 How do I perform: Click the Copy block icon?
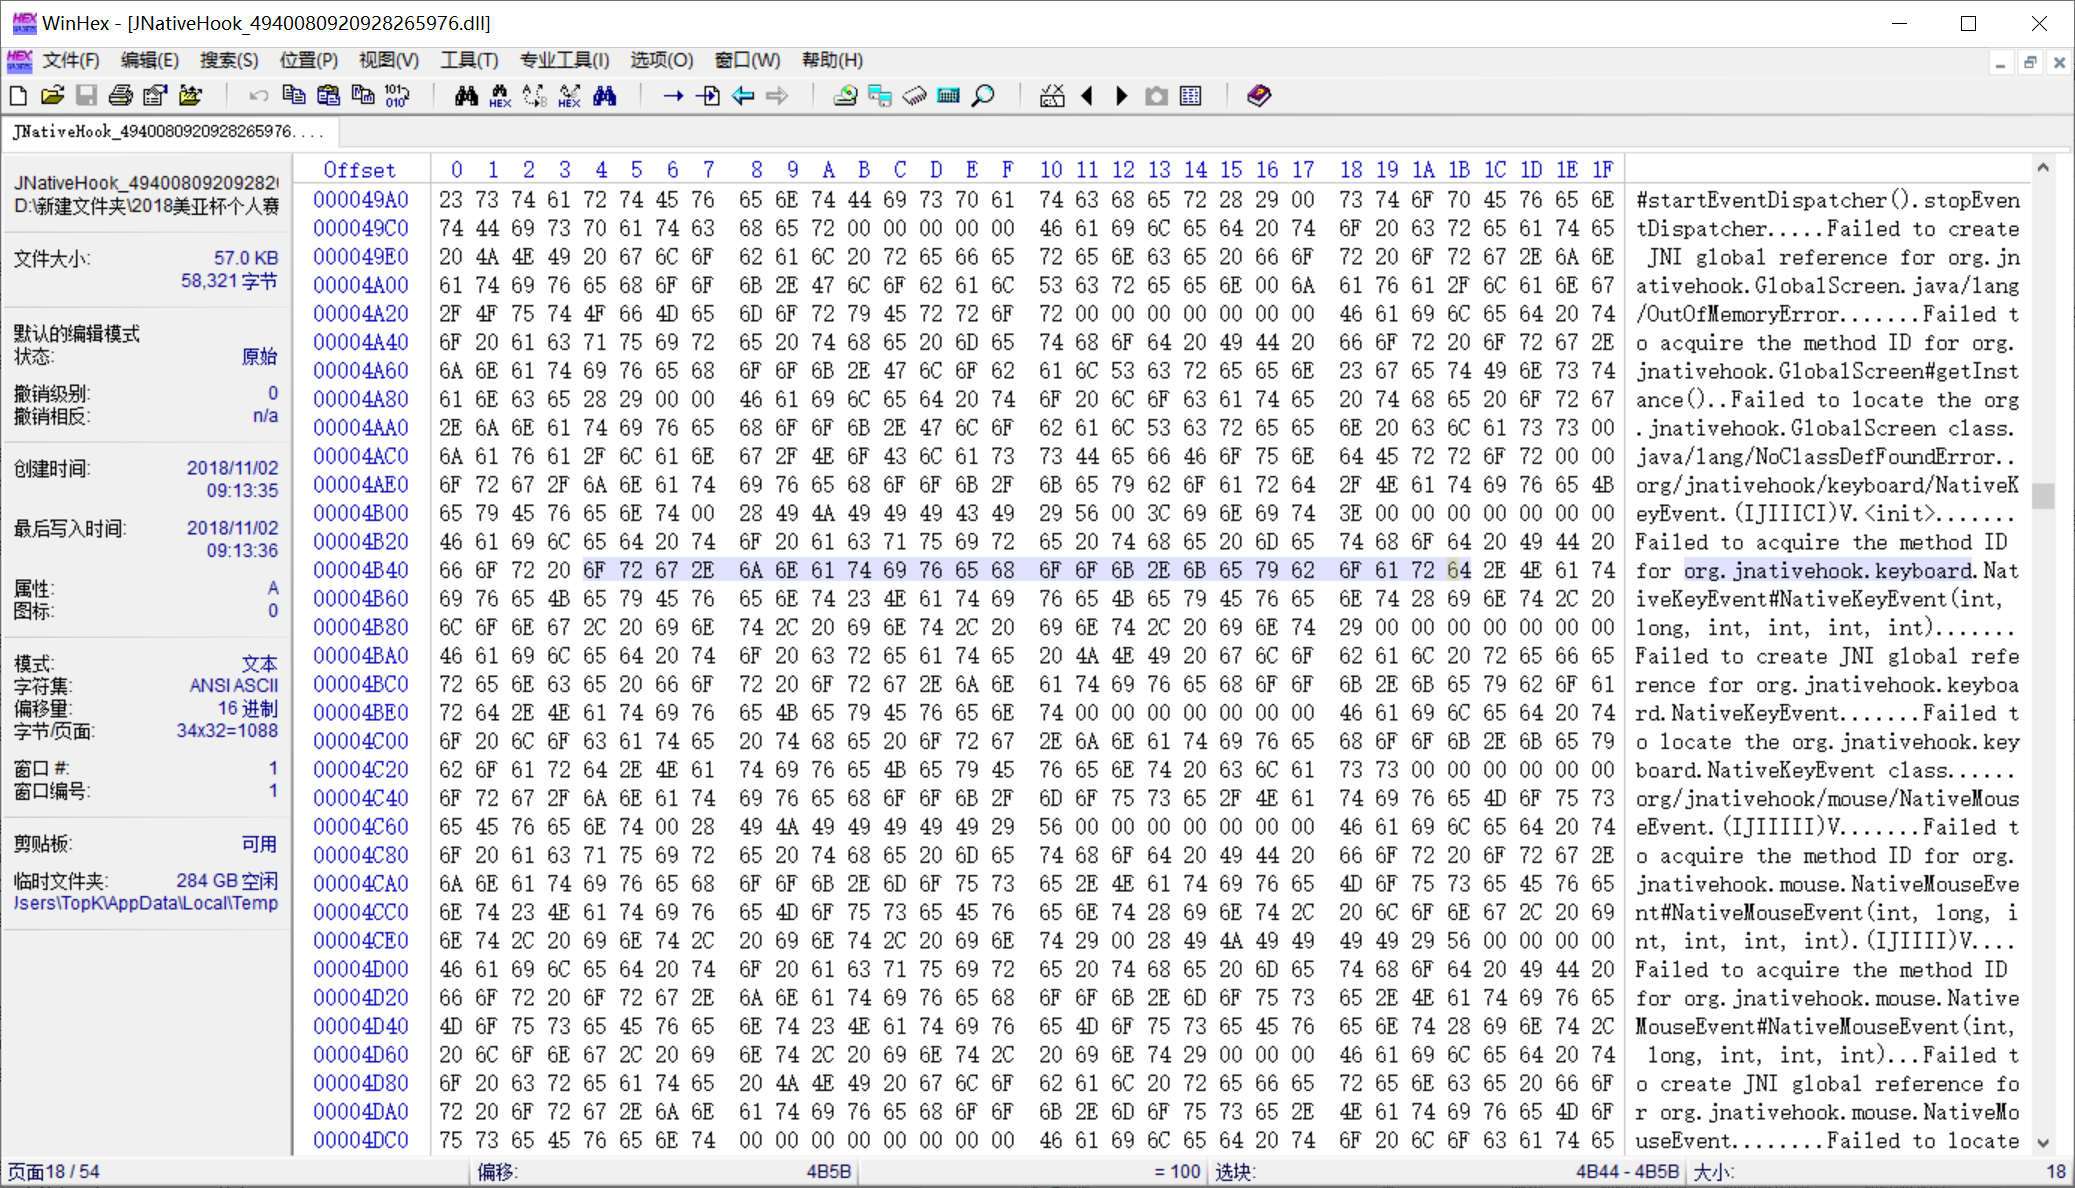coord(294,96)
